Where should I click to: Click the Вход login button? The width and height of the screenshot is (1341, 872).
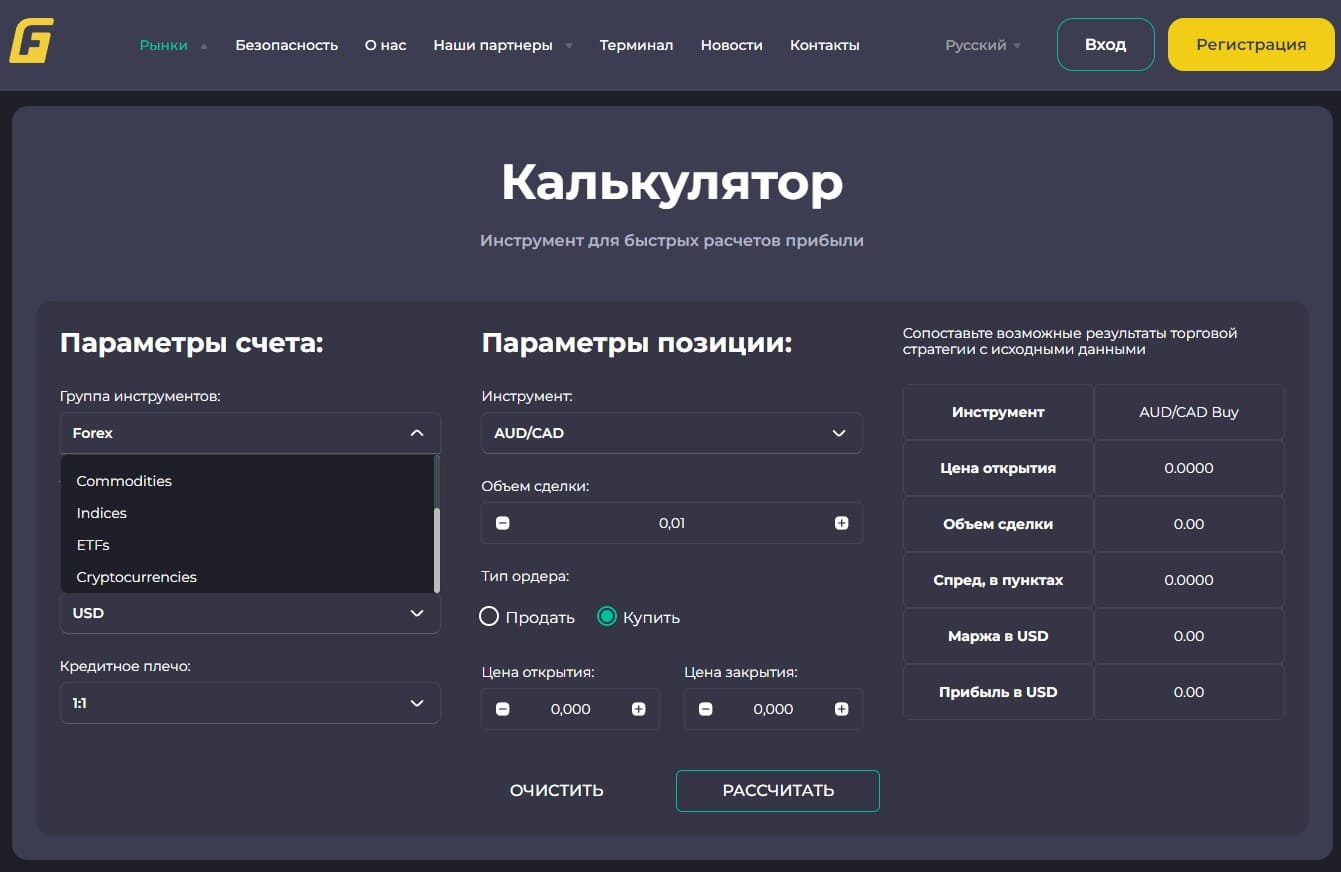click(x=1105, y=44)
